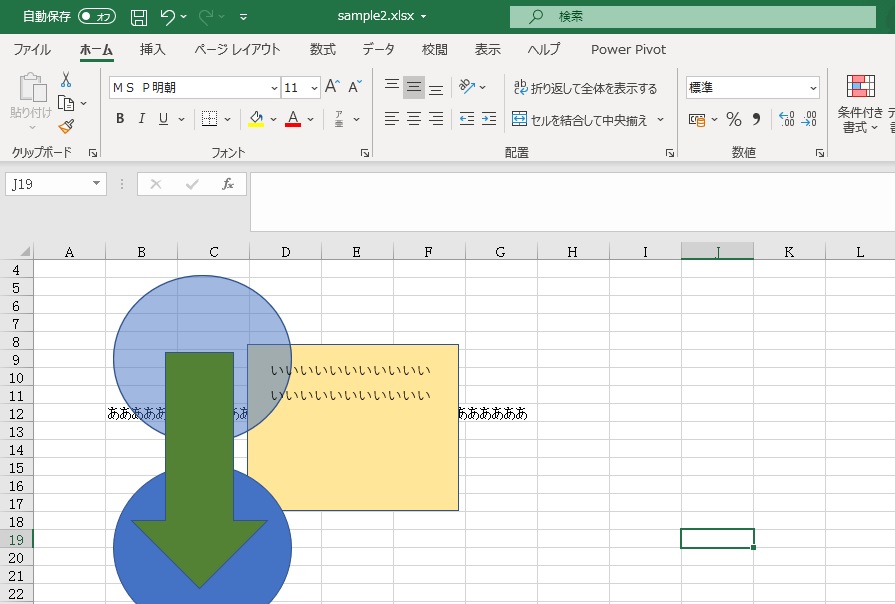Click the Format Painter brush icon
Image resolution: width=895 pixels, height=604 pixels.
click(x=66, y=126)
